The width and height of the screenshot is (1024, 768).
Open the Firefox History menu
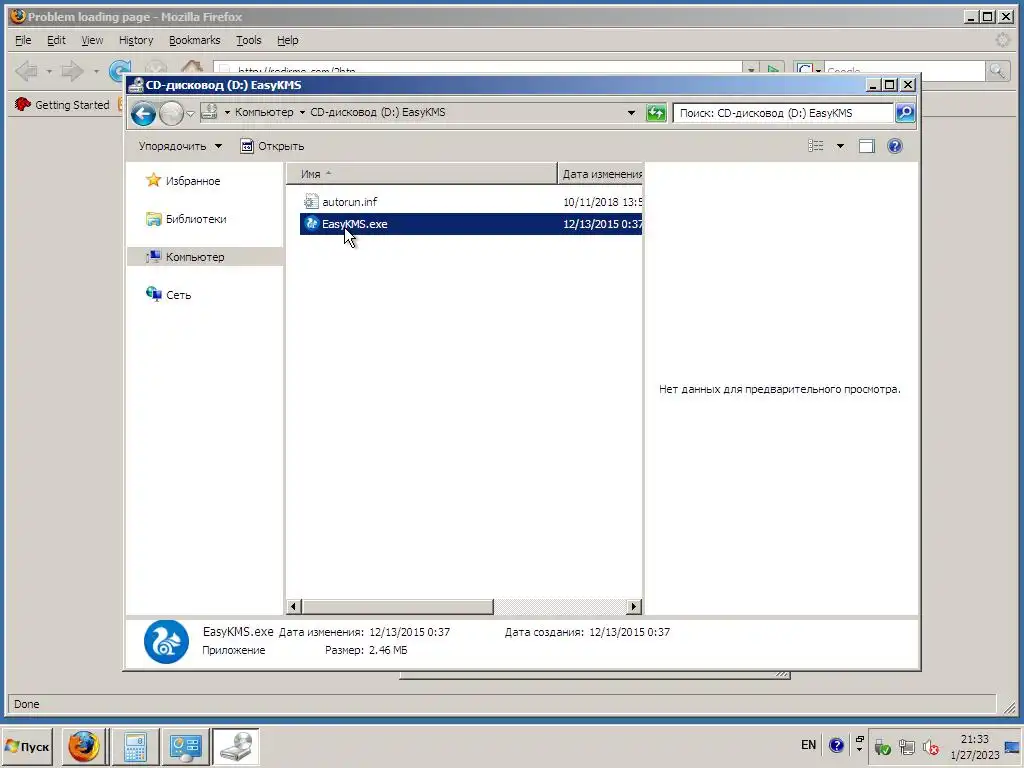click(136, 40)
